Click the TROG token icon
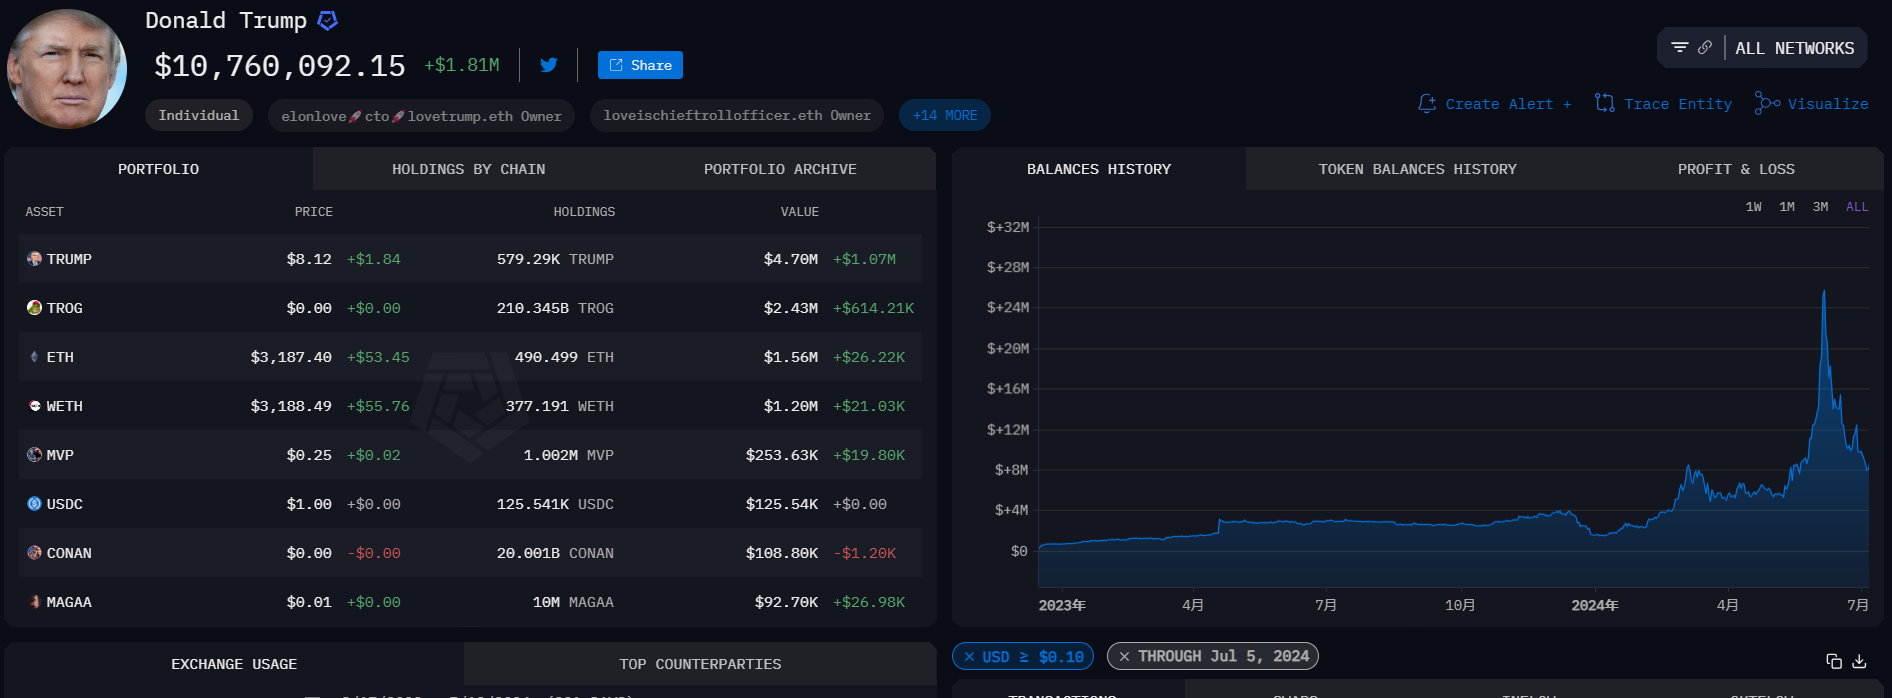The width and height of the screenshot is (1892, 698). 34,308
